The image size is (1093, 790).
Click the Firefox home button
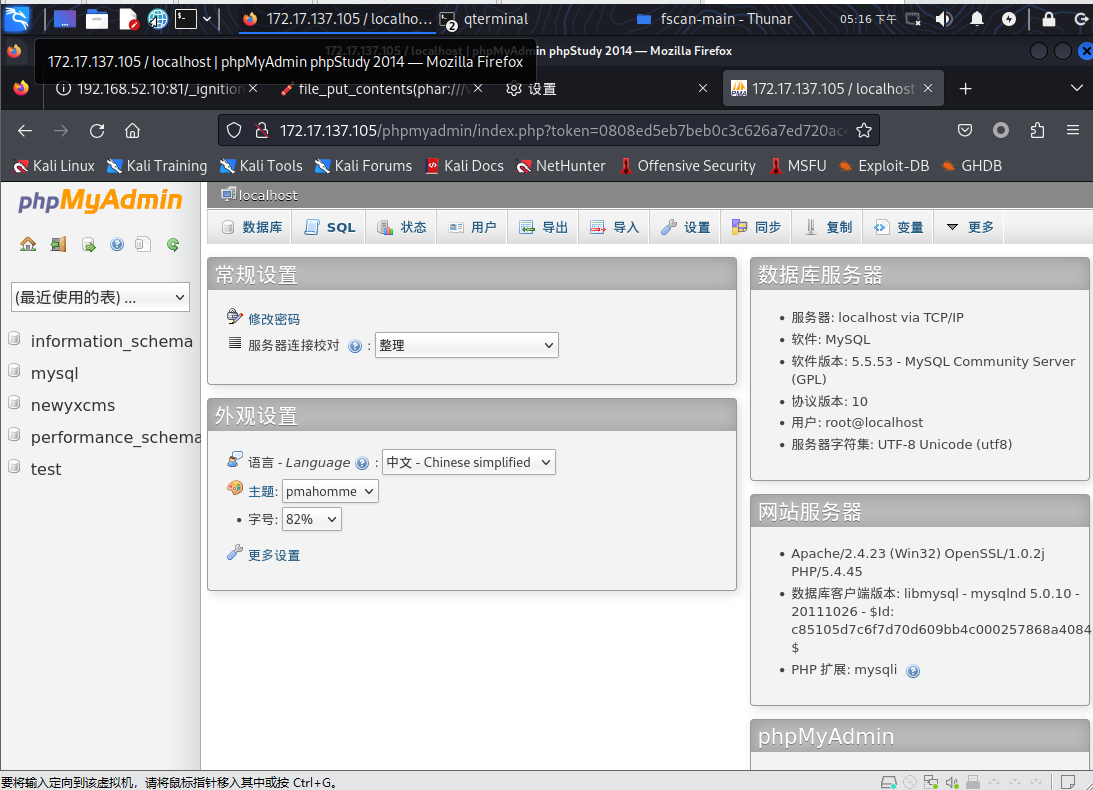click(x=132, y=130)
